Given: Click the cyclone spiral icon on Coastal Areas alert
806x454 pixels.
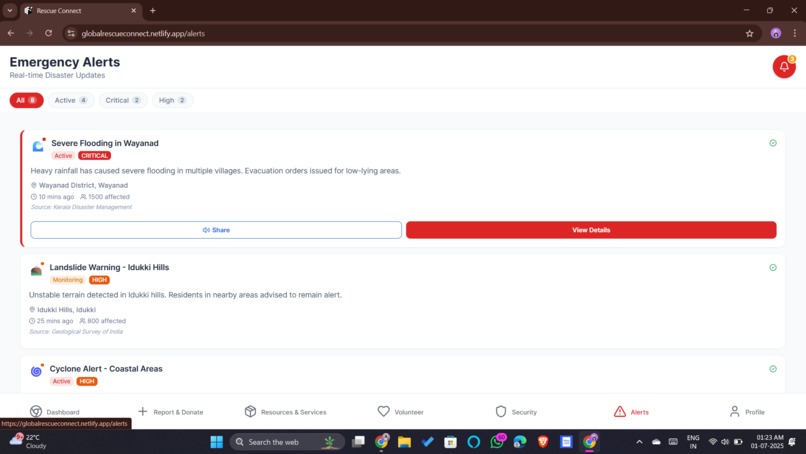Looking at the screenshot, I should point(36,371).
